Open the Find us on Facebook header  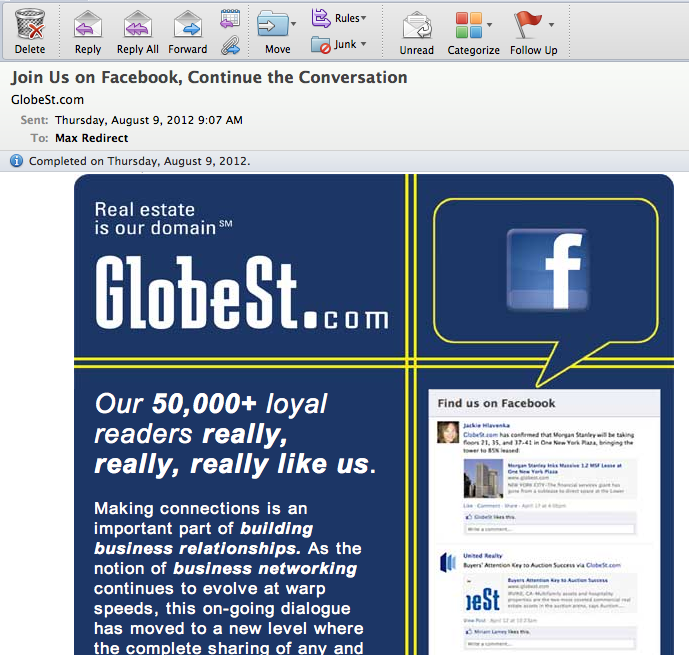pyautogui.click(x=496, y=403)
